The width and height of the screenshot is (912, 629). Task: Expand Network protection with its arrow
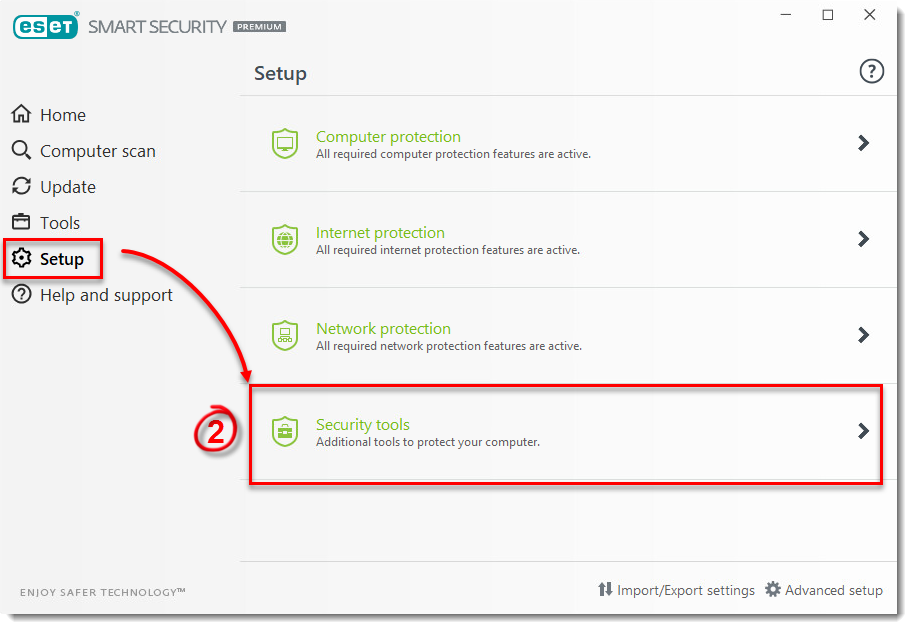click(x=863, y=335)
